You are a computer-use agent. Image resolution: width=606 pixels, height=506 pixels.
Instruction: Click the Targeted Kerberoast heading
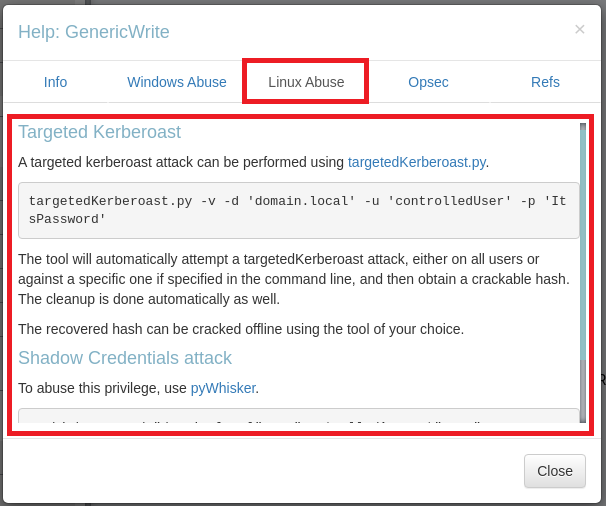99,132
